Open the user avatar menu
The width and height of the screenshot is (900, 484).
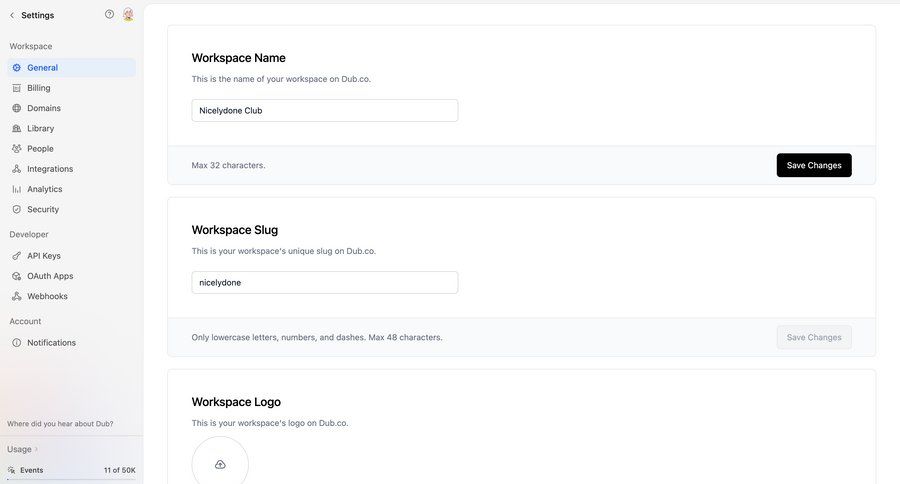point(128,14)
